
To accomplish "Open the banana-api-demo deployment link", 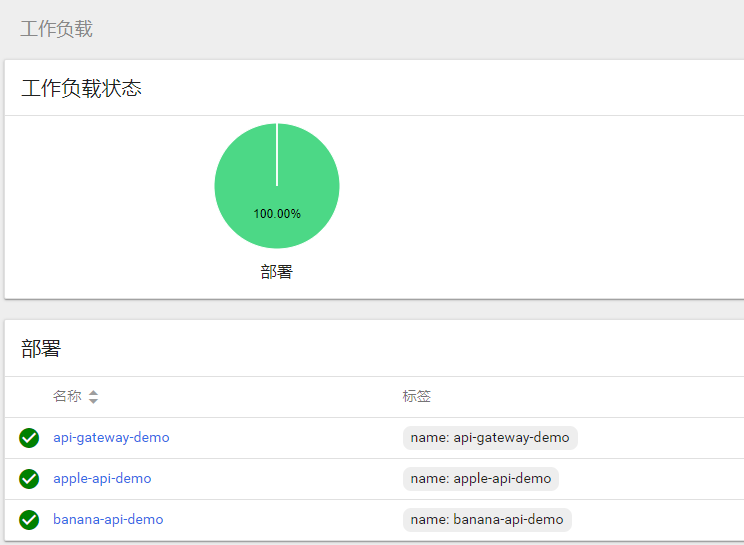I will pos(108,519).
